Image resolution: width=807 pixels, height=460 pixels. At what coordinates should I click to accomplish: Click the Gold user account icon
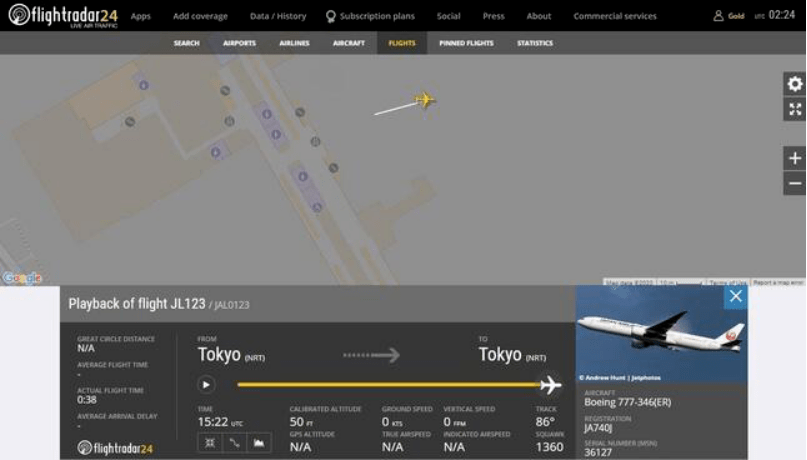click(718, 16)
